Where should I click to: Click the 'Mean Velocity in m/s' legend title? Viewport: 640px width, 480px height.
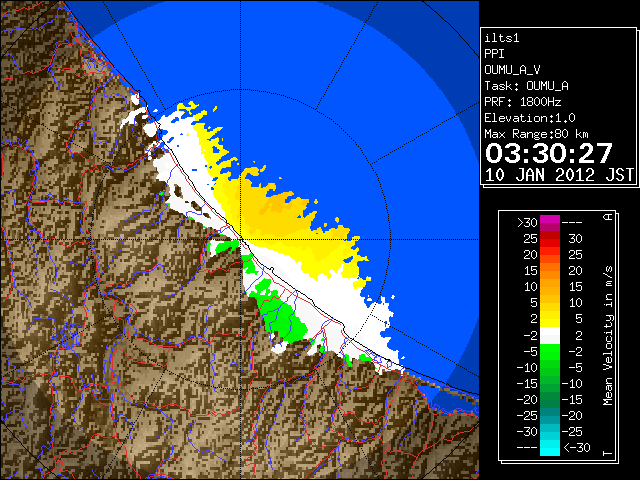pyautogui.click(x=608, y=336)
